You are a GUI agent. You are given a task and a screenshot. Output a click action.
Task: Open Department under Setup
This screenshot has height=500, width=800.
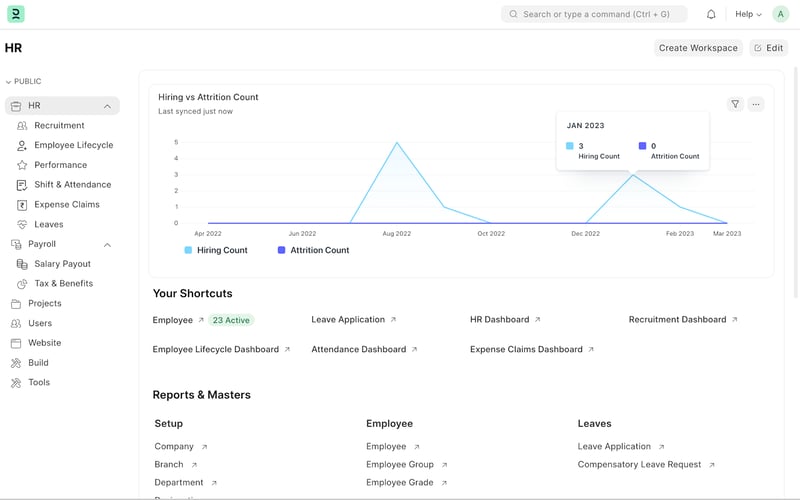(179, 483)
